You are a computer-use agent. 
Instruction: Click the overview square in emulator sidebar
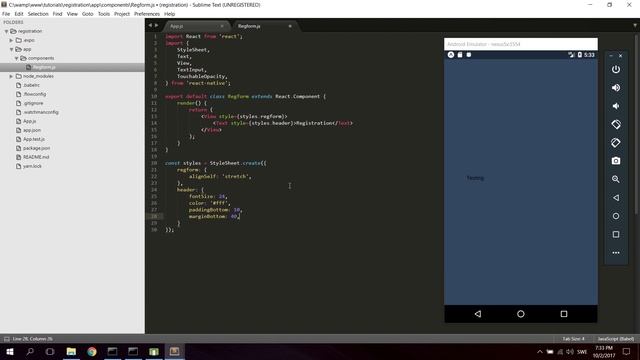pos(616,234)
